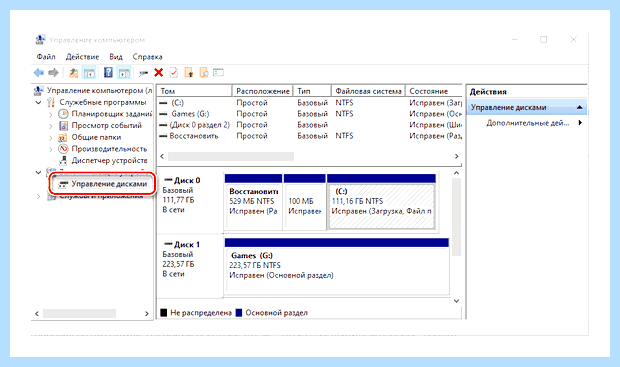
Task: Open Help via the blue question-mark icon
Action: pyautogui.click(x=108, y=73)
